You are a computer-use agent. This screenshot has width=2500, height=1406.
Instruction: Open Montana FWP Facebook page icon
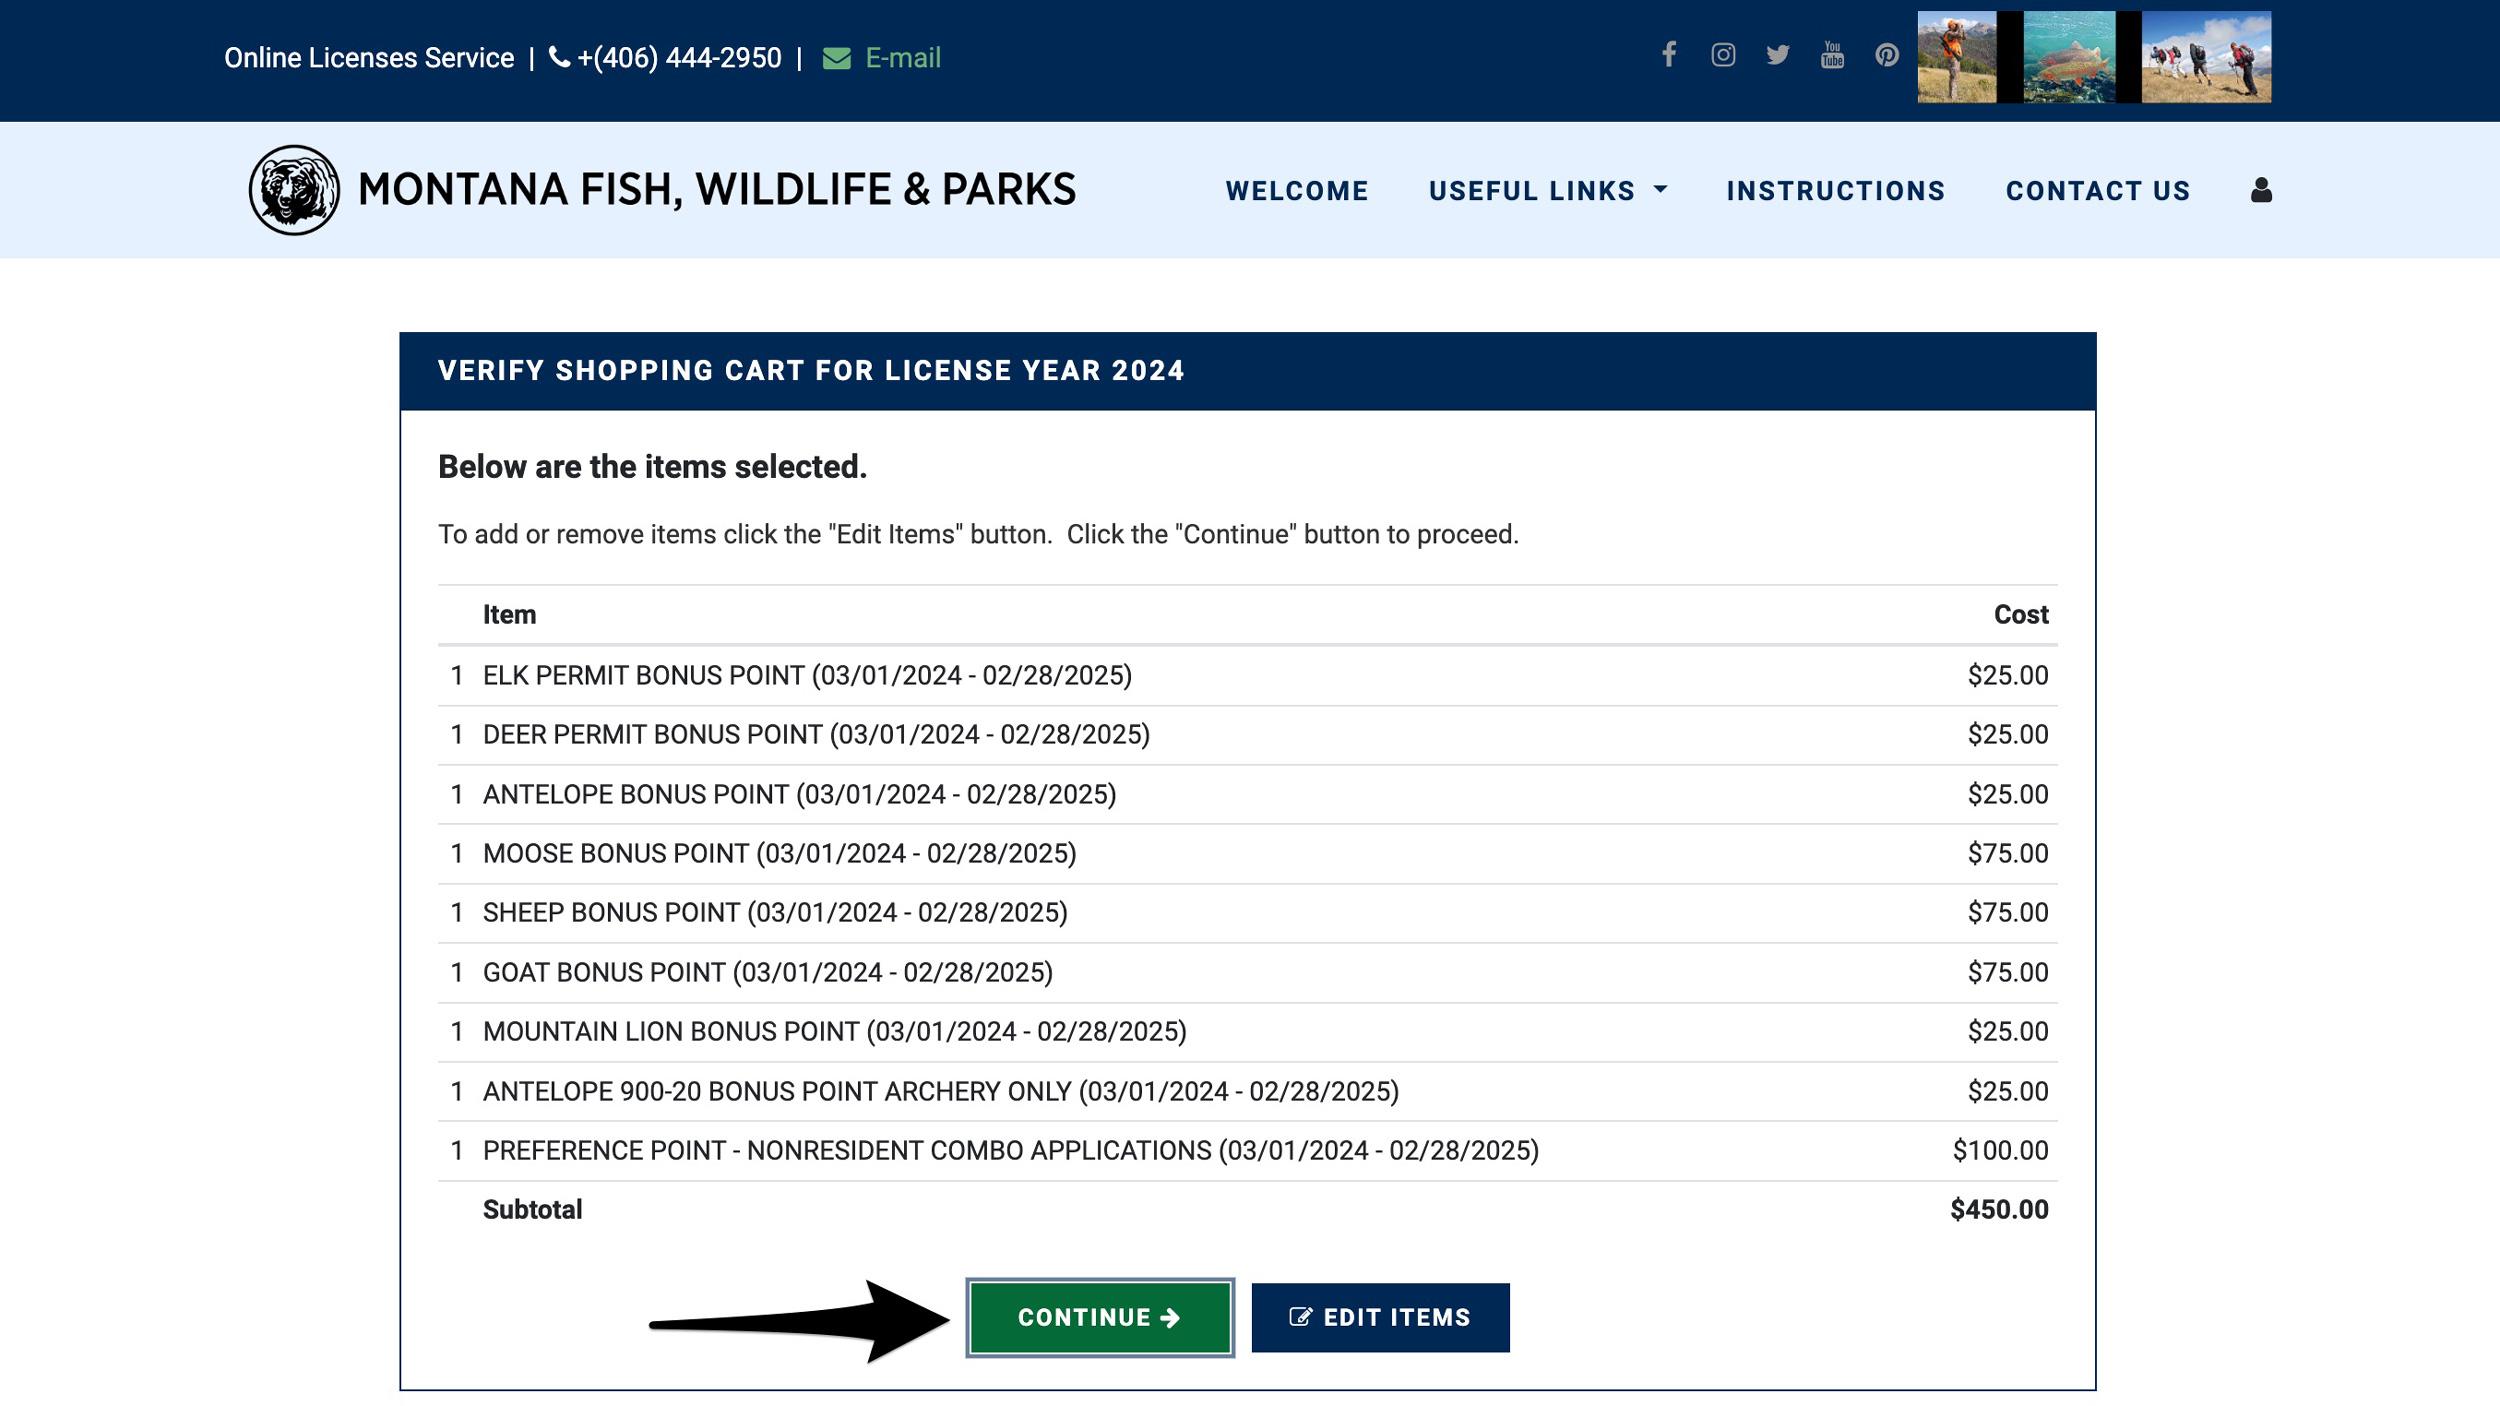pyautogui.click(x=1670, y=55)
